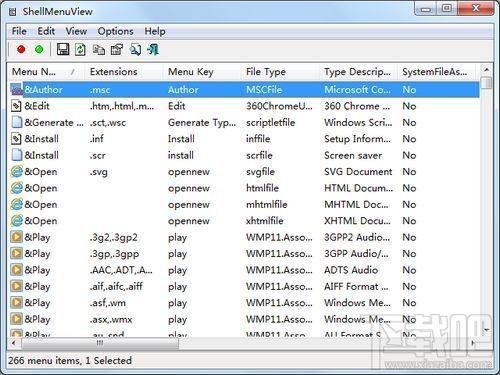Click the Save Selected Items floppy icon
This screenshot has width=500, height=375.
(x=63, y=49)
